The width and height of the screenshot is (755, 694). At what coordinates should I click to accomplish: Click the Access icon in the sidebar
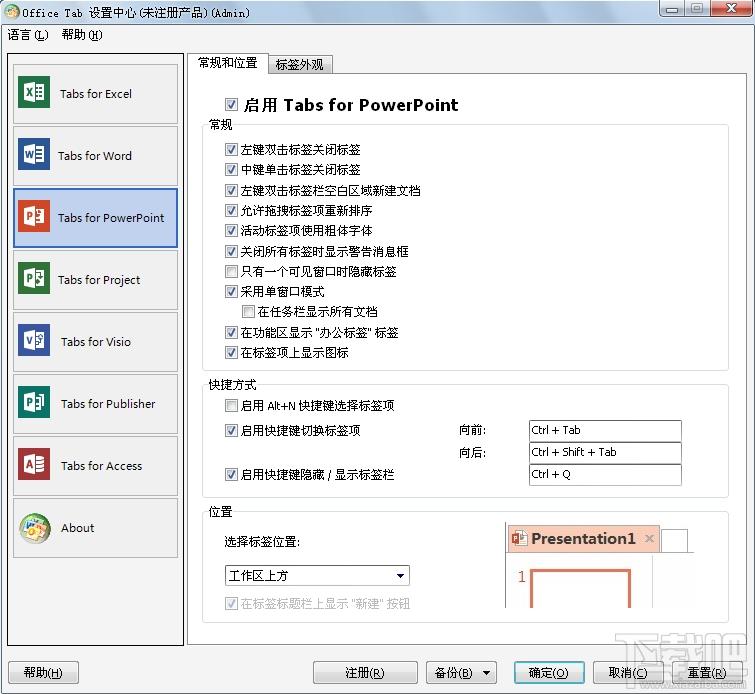(x=34, y=464)
